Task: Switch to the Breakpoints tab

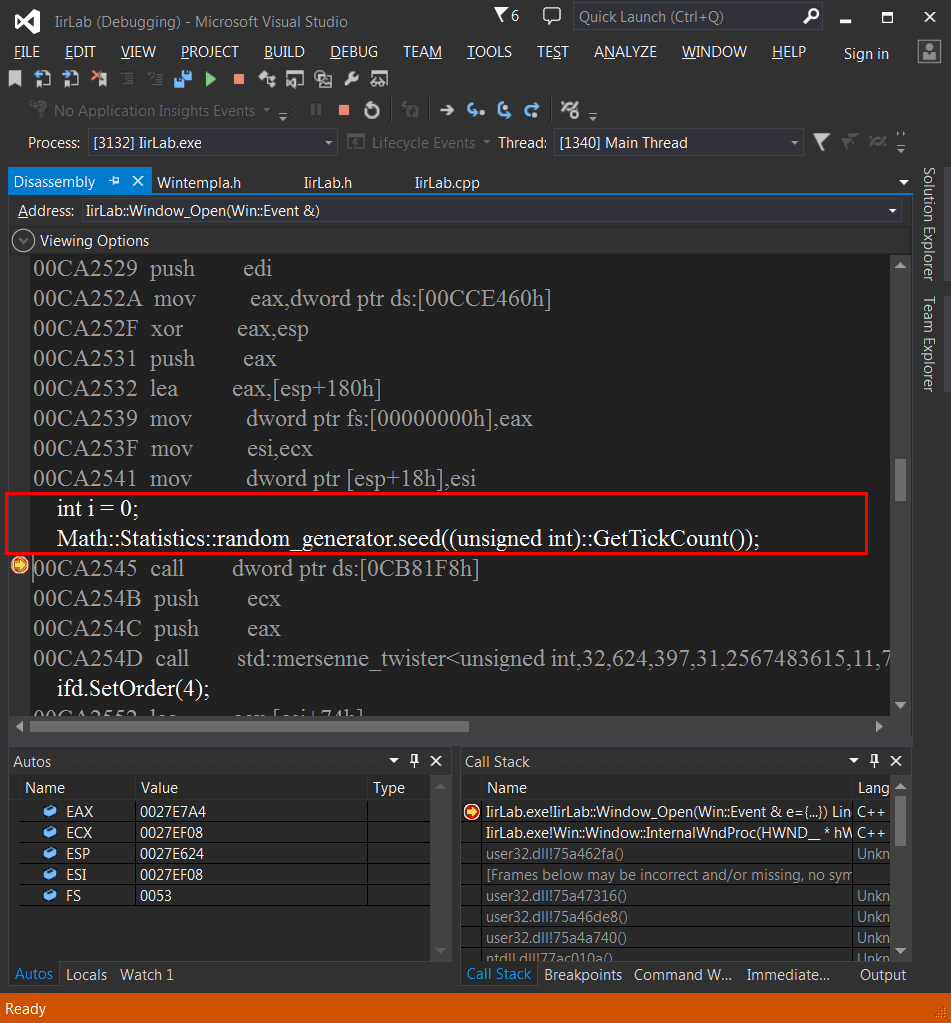Action: pos(583,975)
